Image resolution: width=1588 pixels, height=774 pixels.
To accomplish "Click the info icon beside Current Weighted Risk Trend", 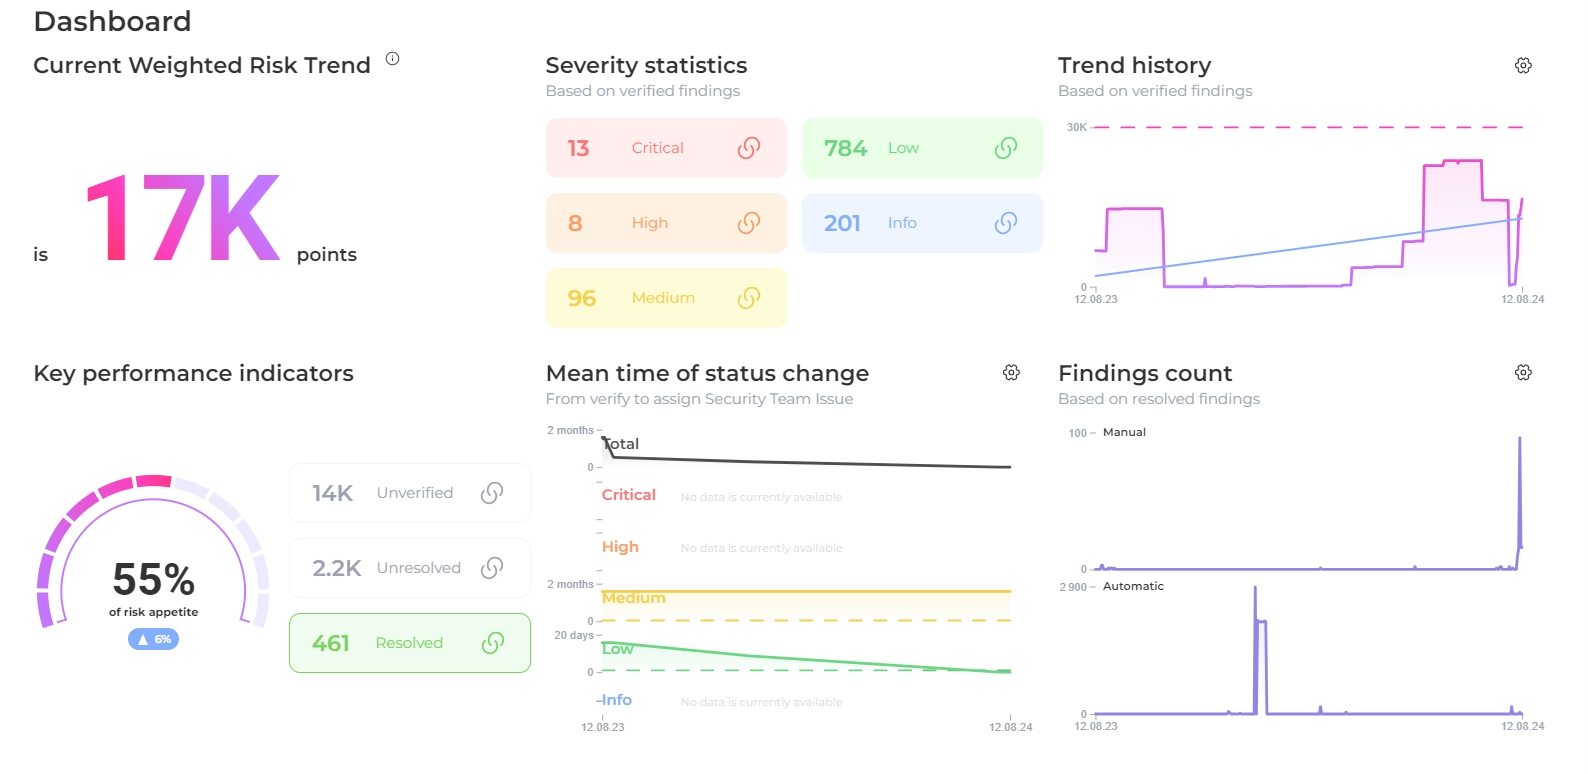I will click(393, 59).
